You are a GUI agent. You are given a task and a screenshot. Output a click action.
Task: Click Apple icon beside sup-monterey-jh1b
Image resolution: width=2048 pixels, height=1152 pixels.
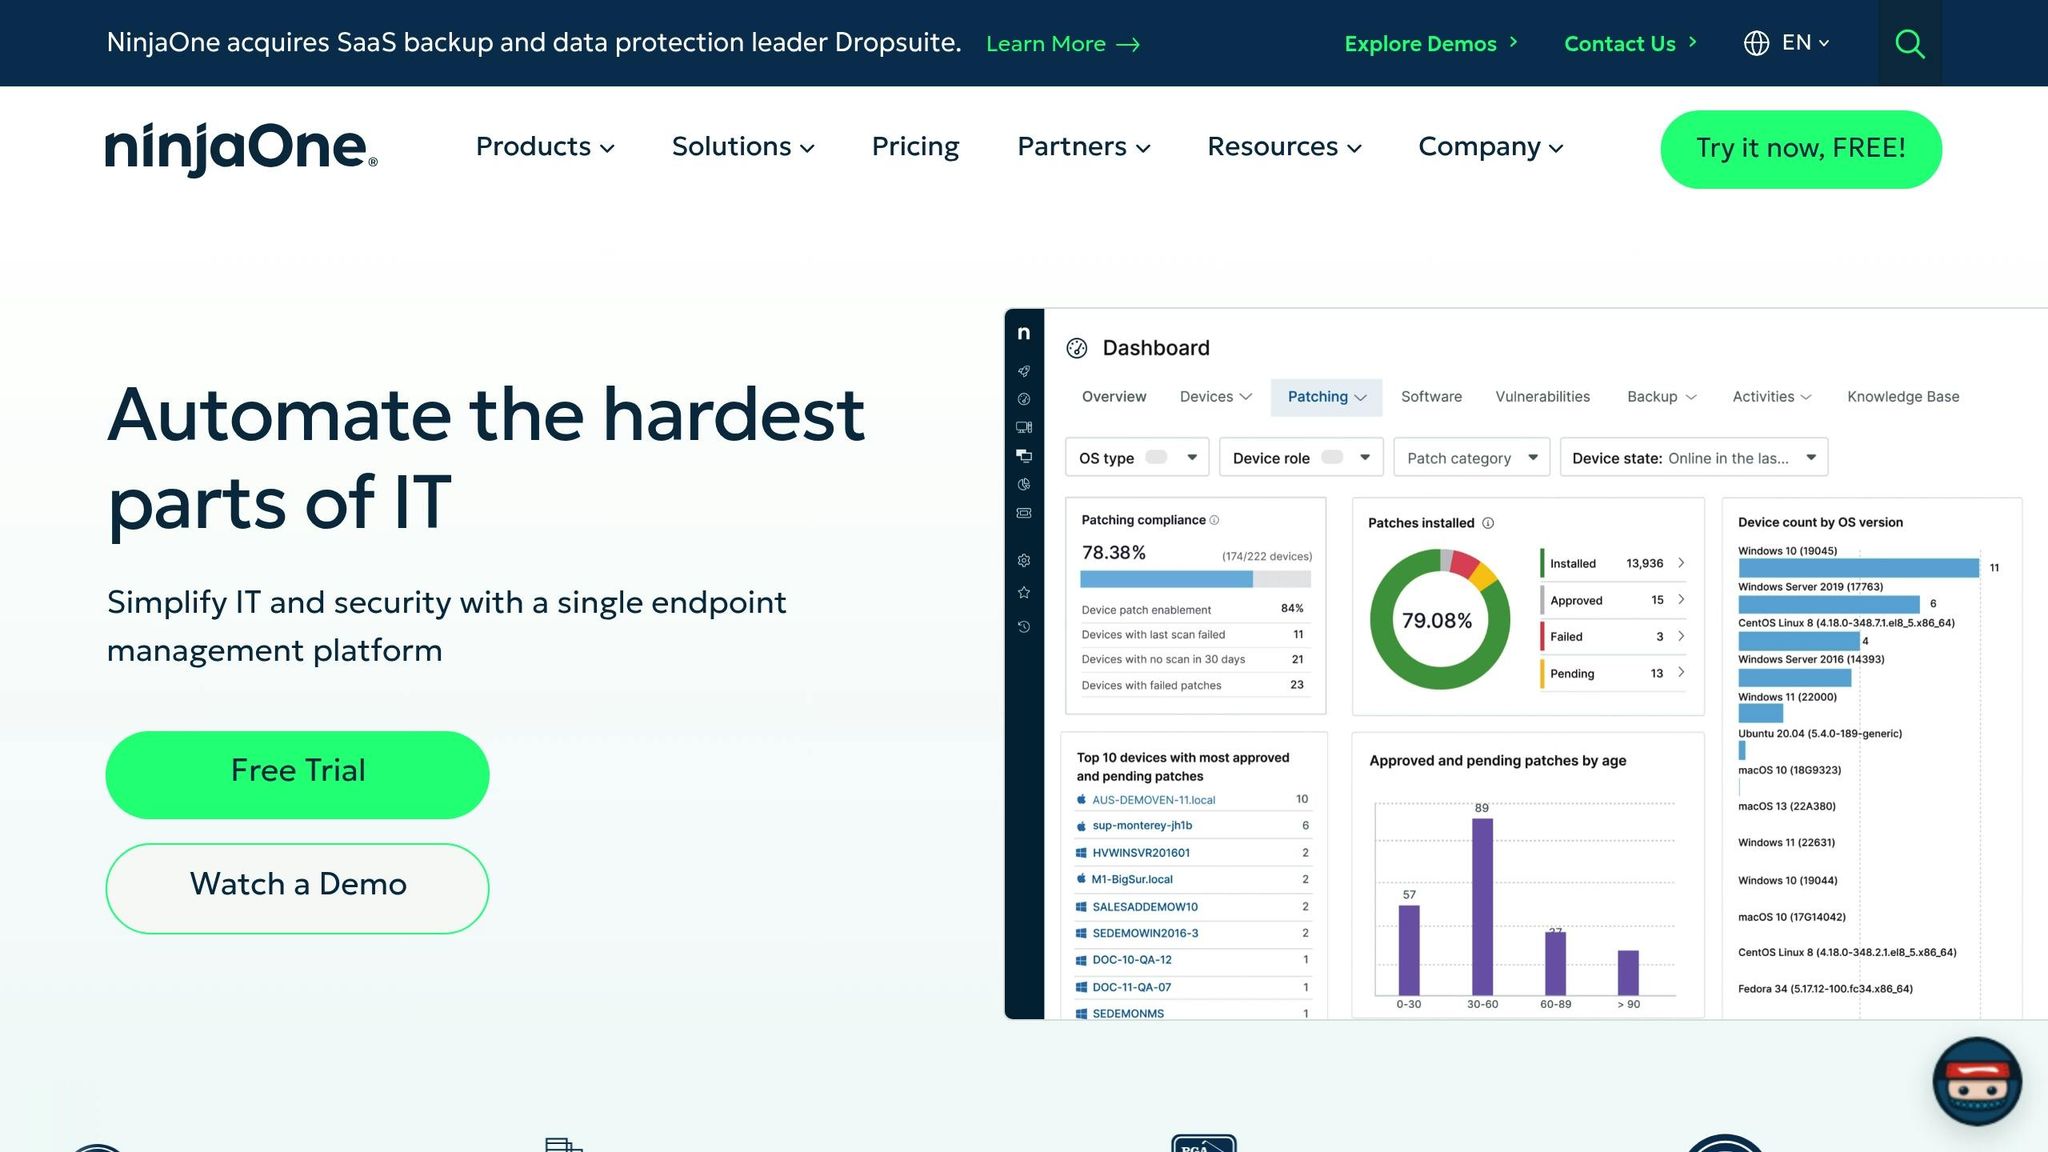[x=1081, y=826]
